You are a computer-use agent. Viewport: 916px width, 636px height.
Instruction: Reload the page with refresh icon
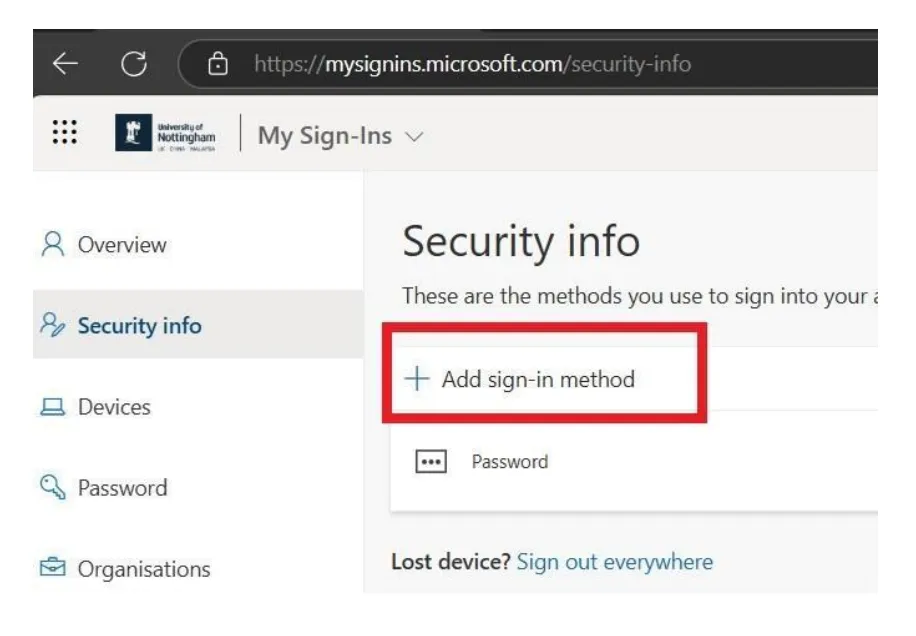tap(134, 64)
